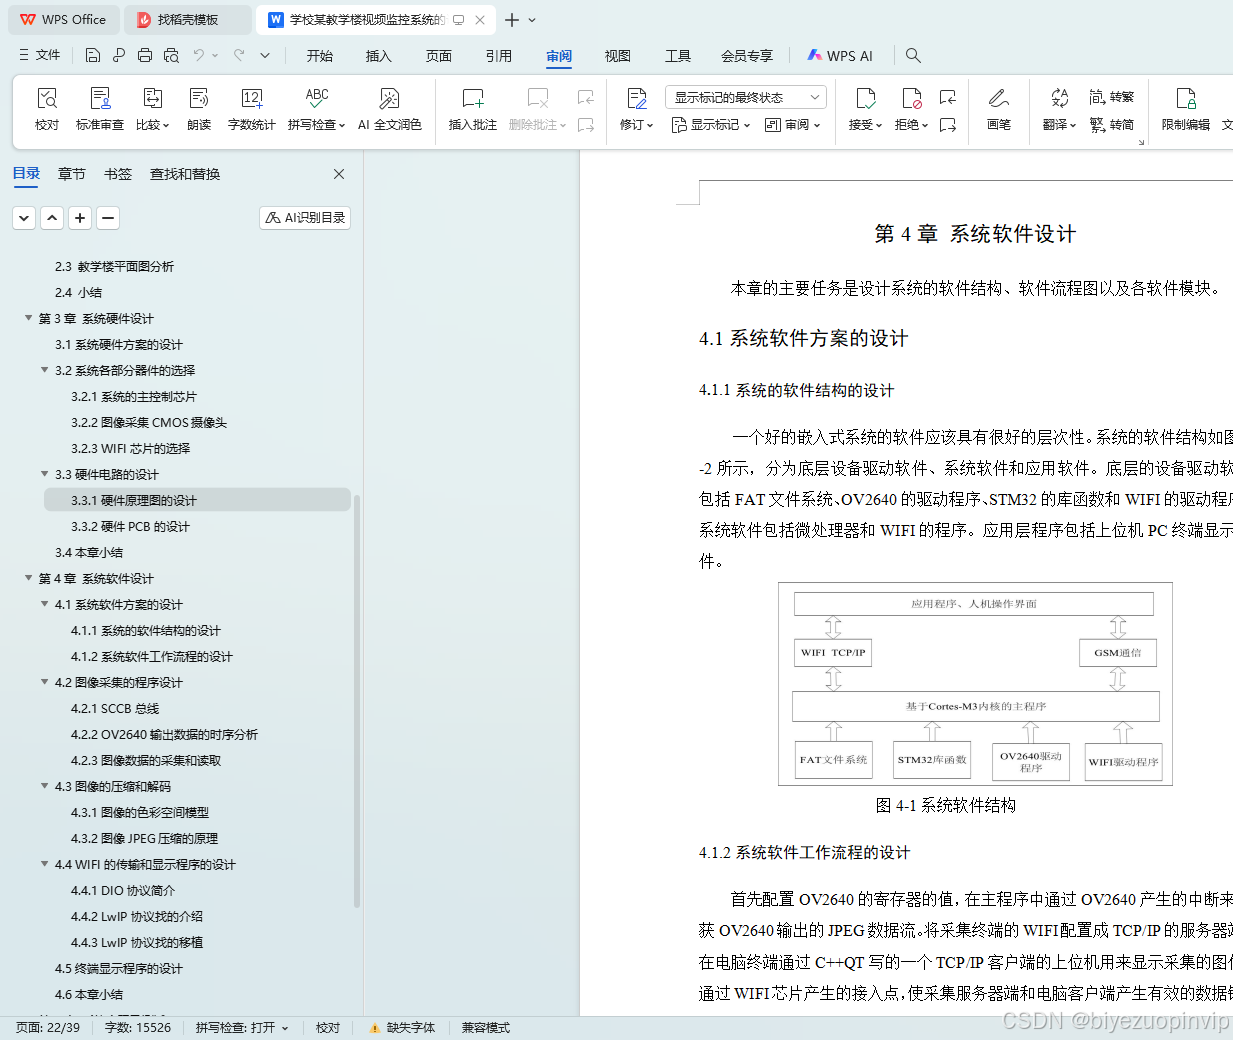The height and width of the screenshot is (1040, 1233).
Task: Open the 书签 pane tab
Action: 118,174
